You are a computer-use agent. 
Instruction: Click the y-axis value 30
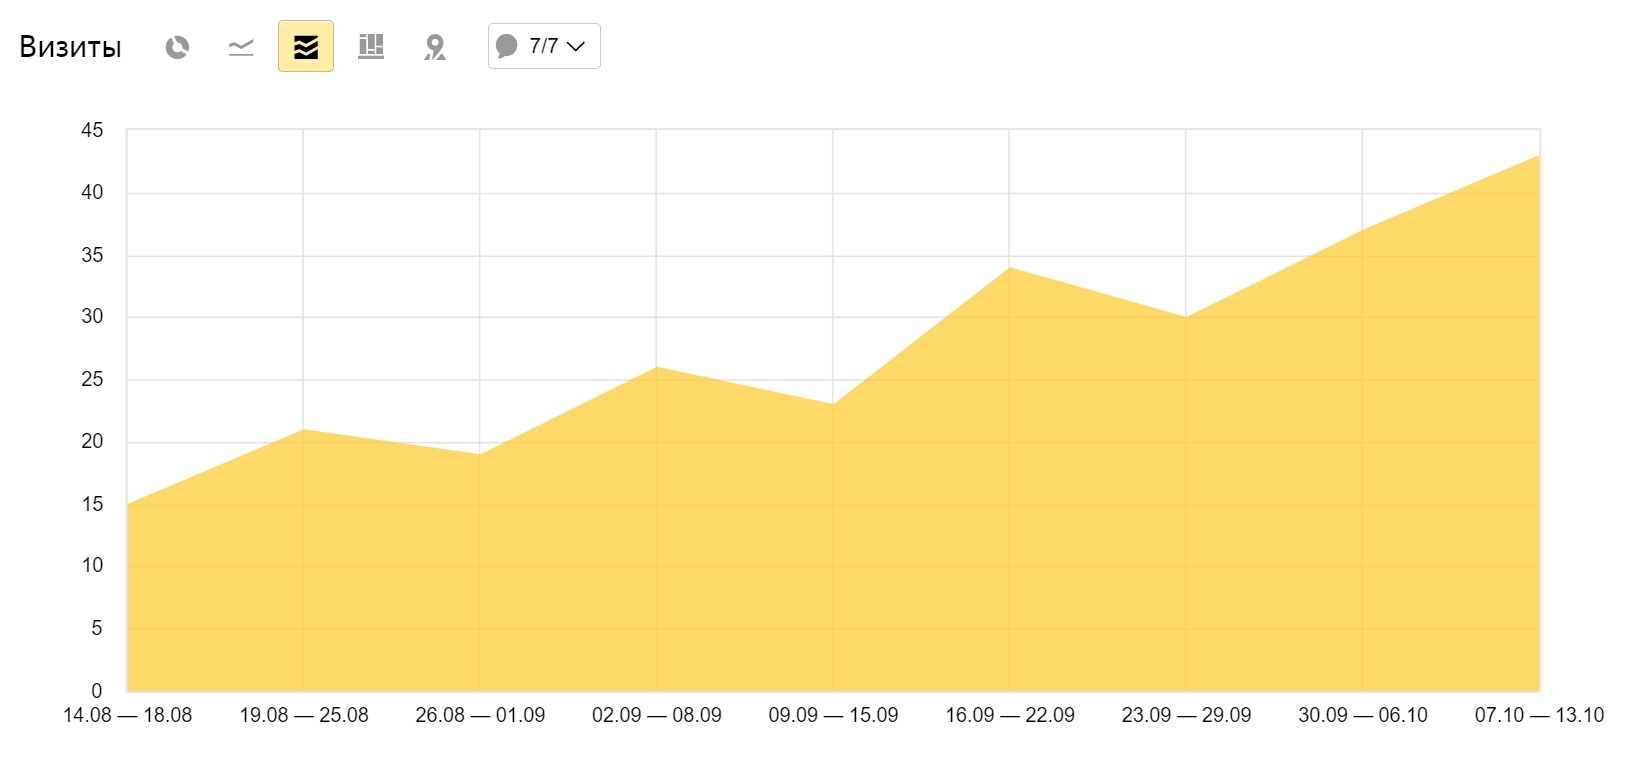(x=92, y=316)
